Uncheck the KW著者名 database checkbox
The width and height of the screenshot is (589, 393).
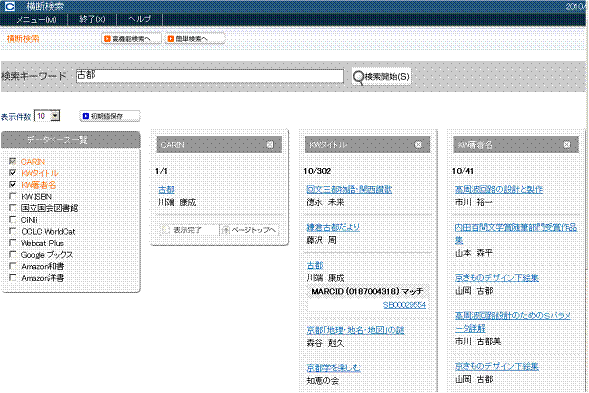click(13, 184)
